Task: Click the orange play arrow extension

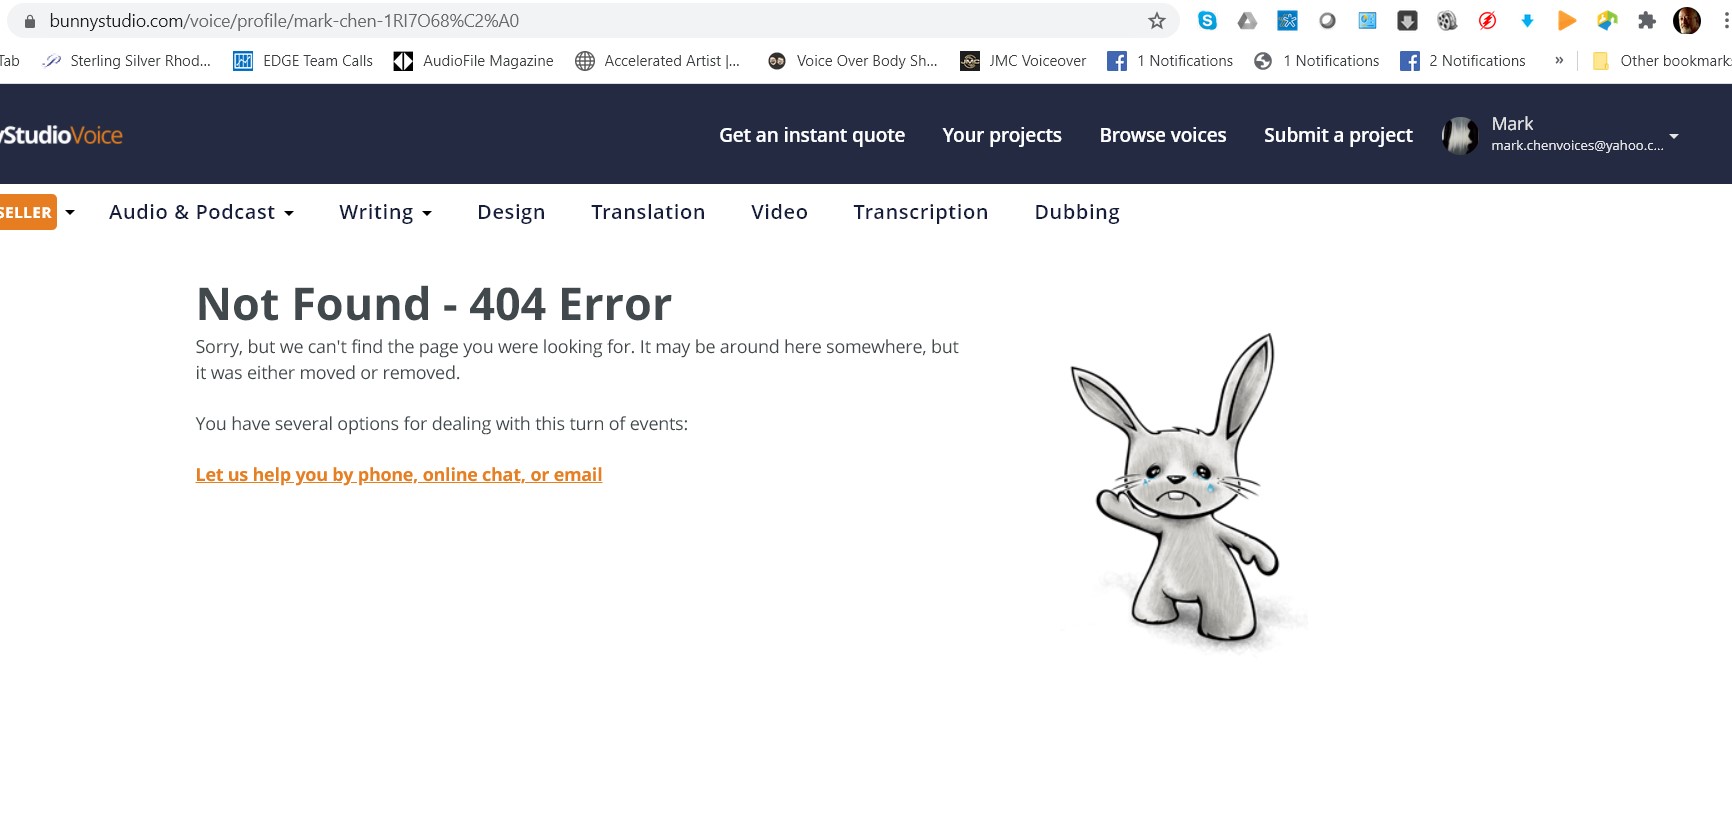Action: click(1567, 21)
